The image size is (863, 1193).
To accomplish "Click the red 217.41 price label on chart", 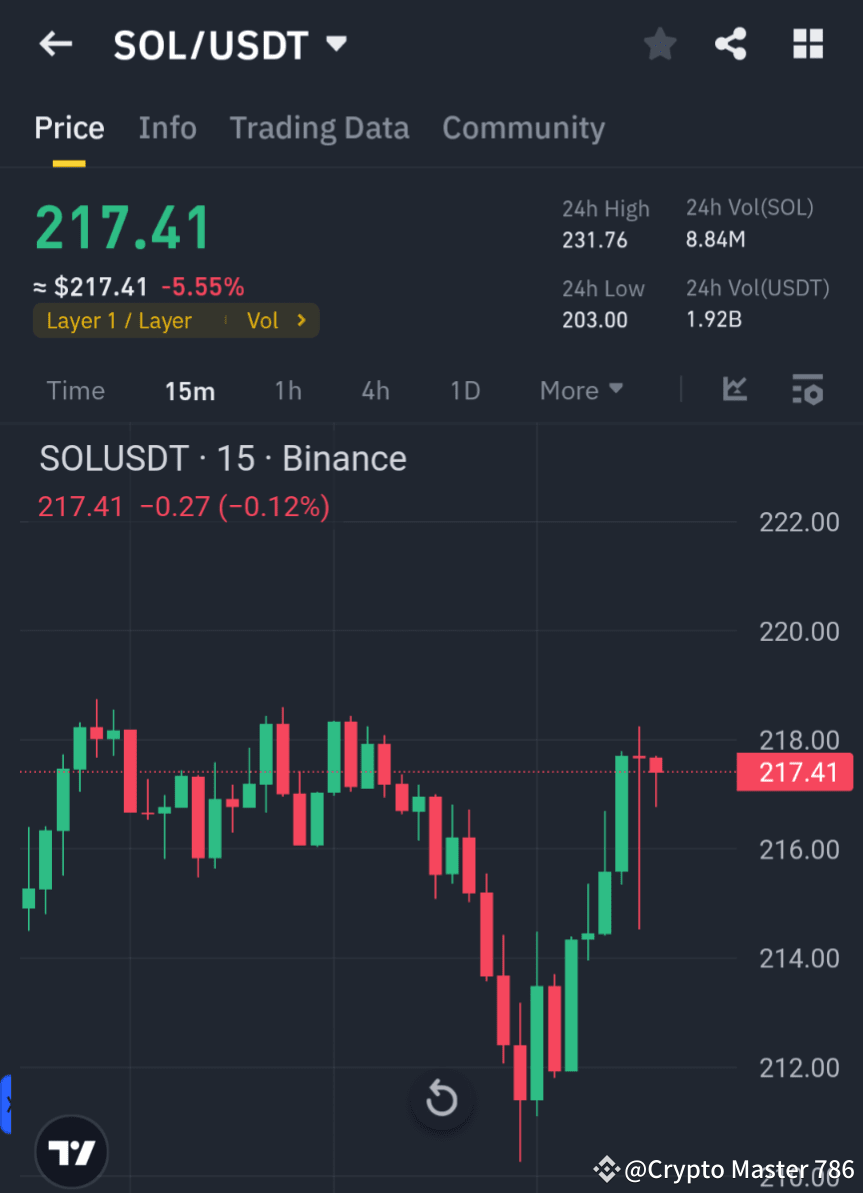I will [794, 772].
